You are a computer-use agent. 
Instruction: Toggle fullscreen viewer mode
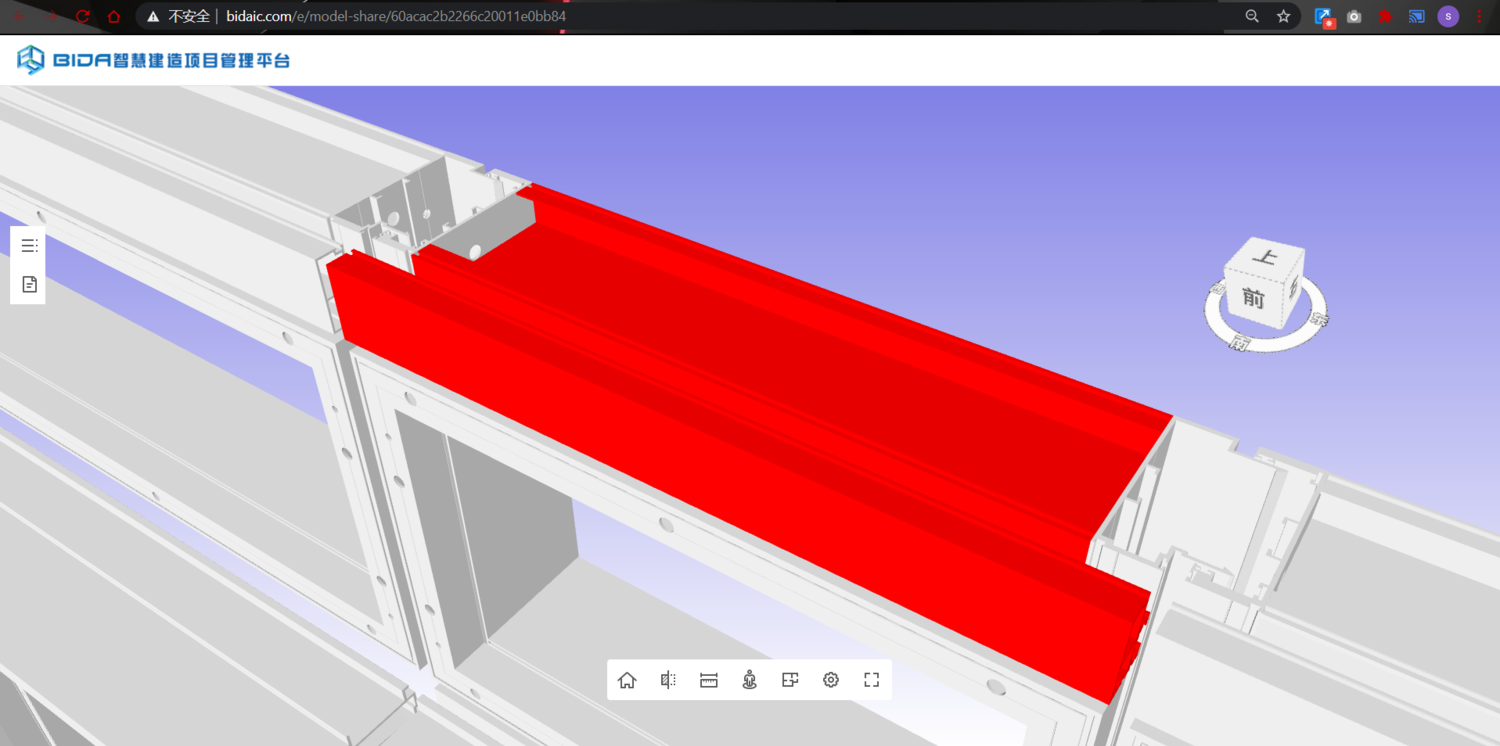point(871,680)
